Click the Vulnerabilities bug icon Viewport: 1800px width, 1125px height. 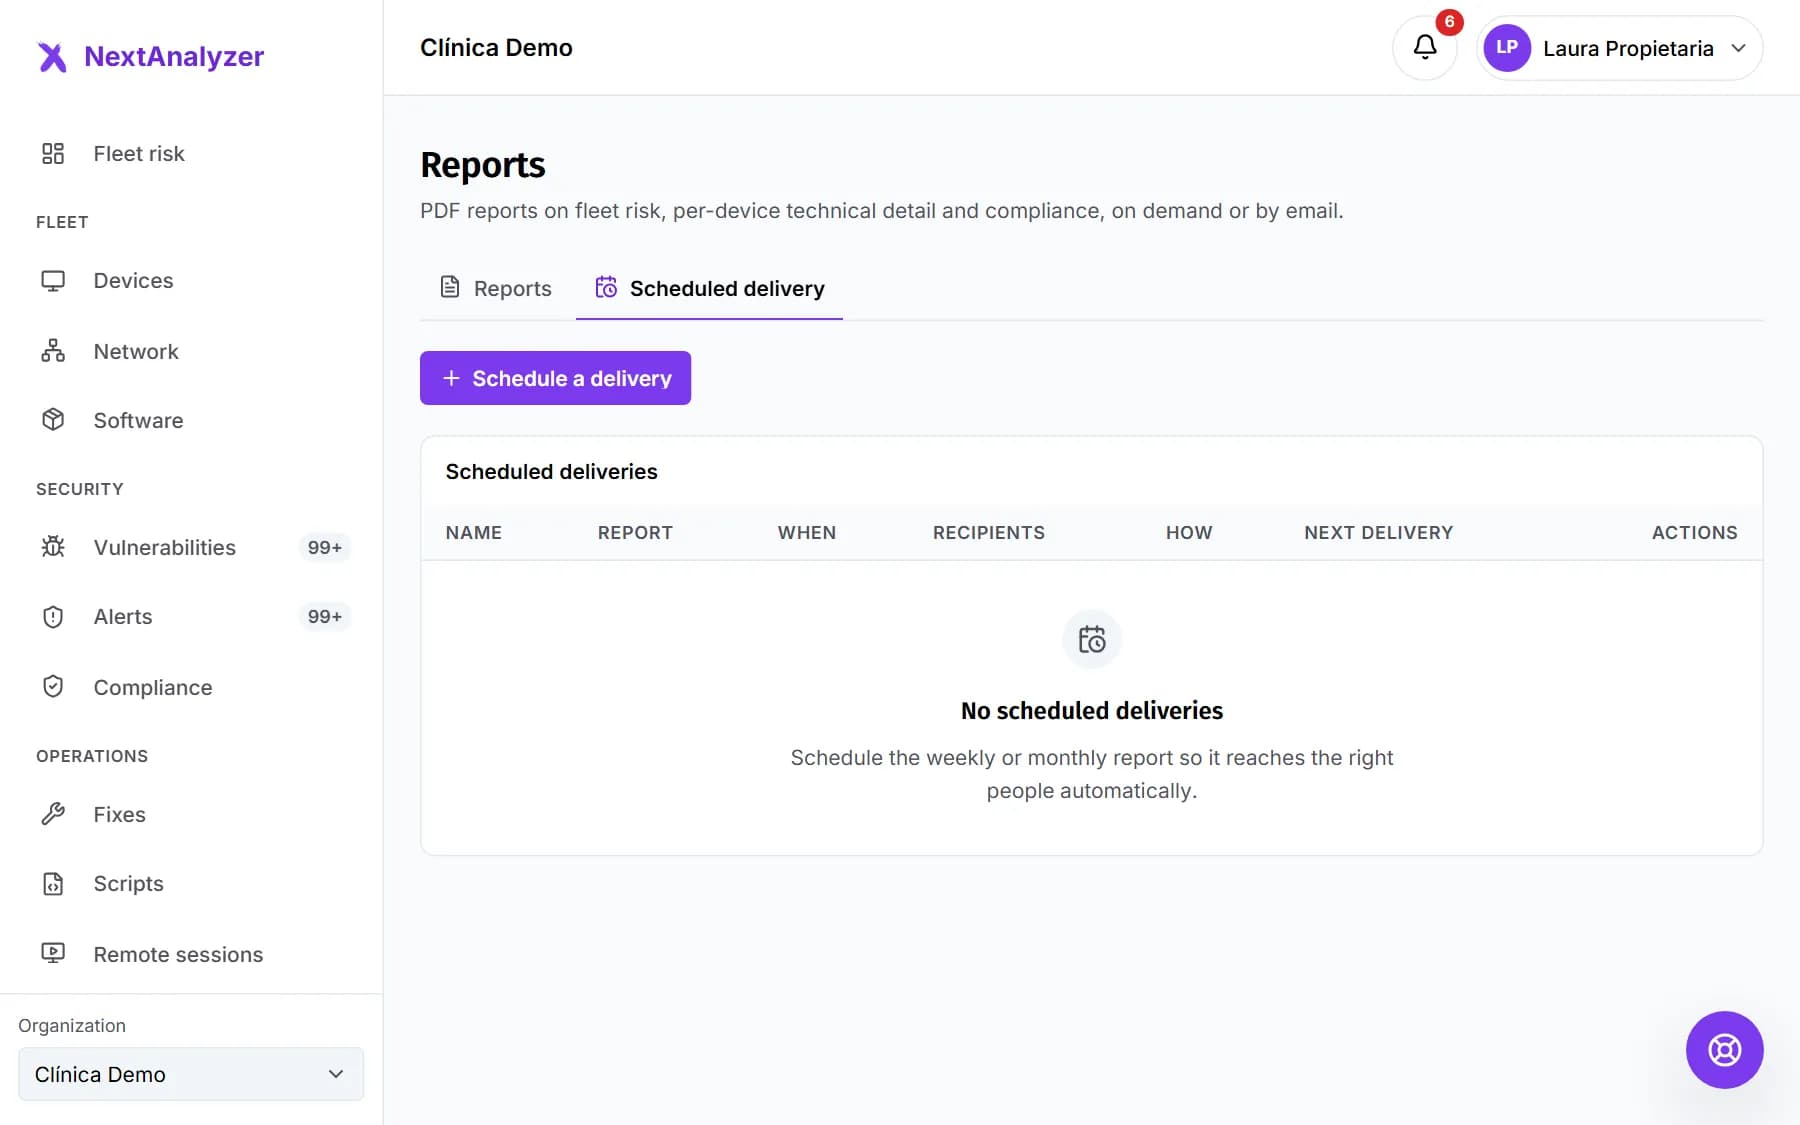point(53,547)
